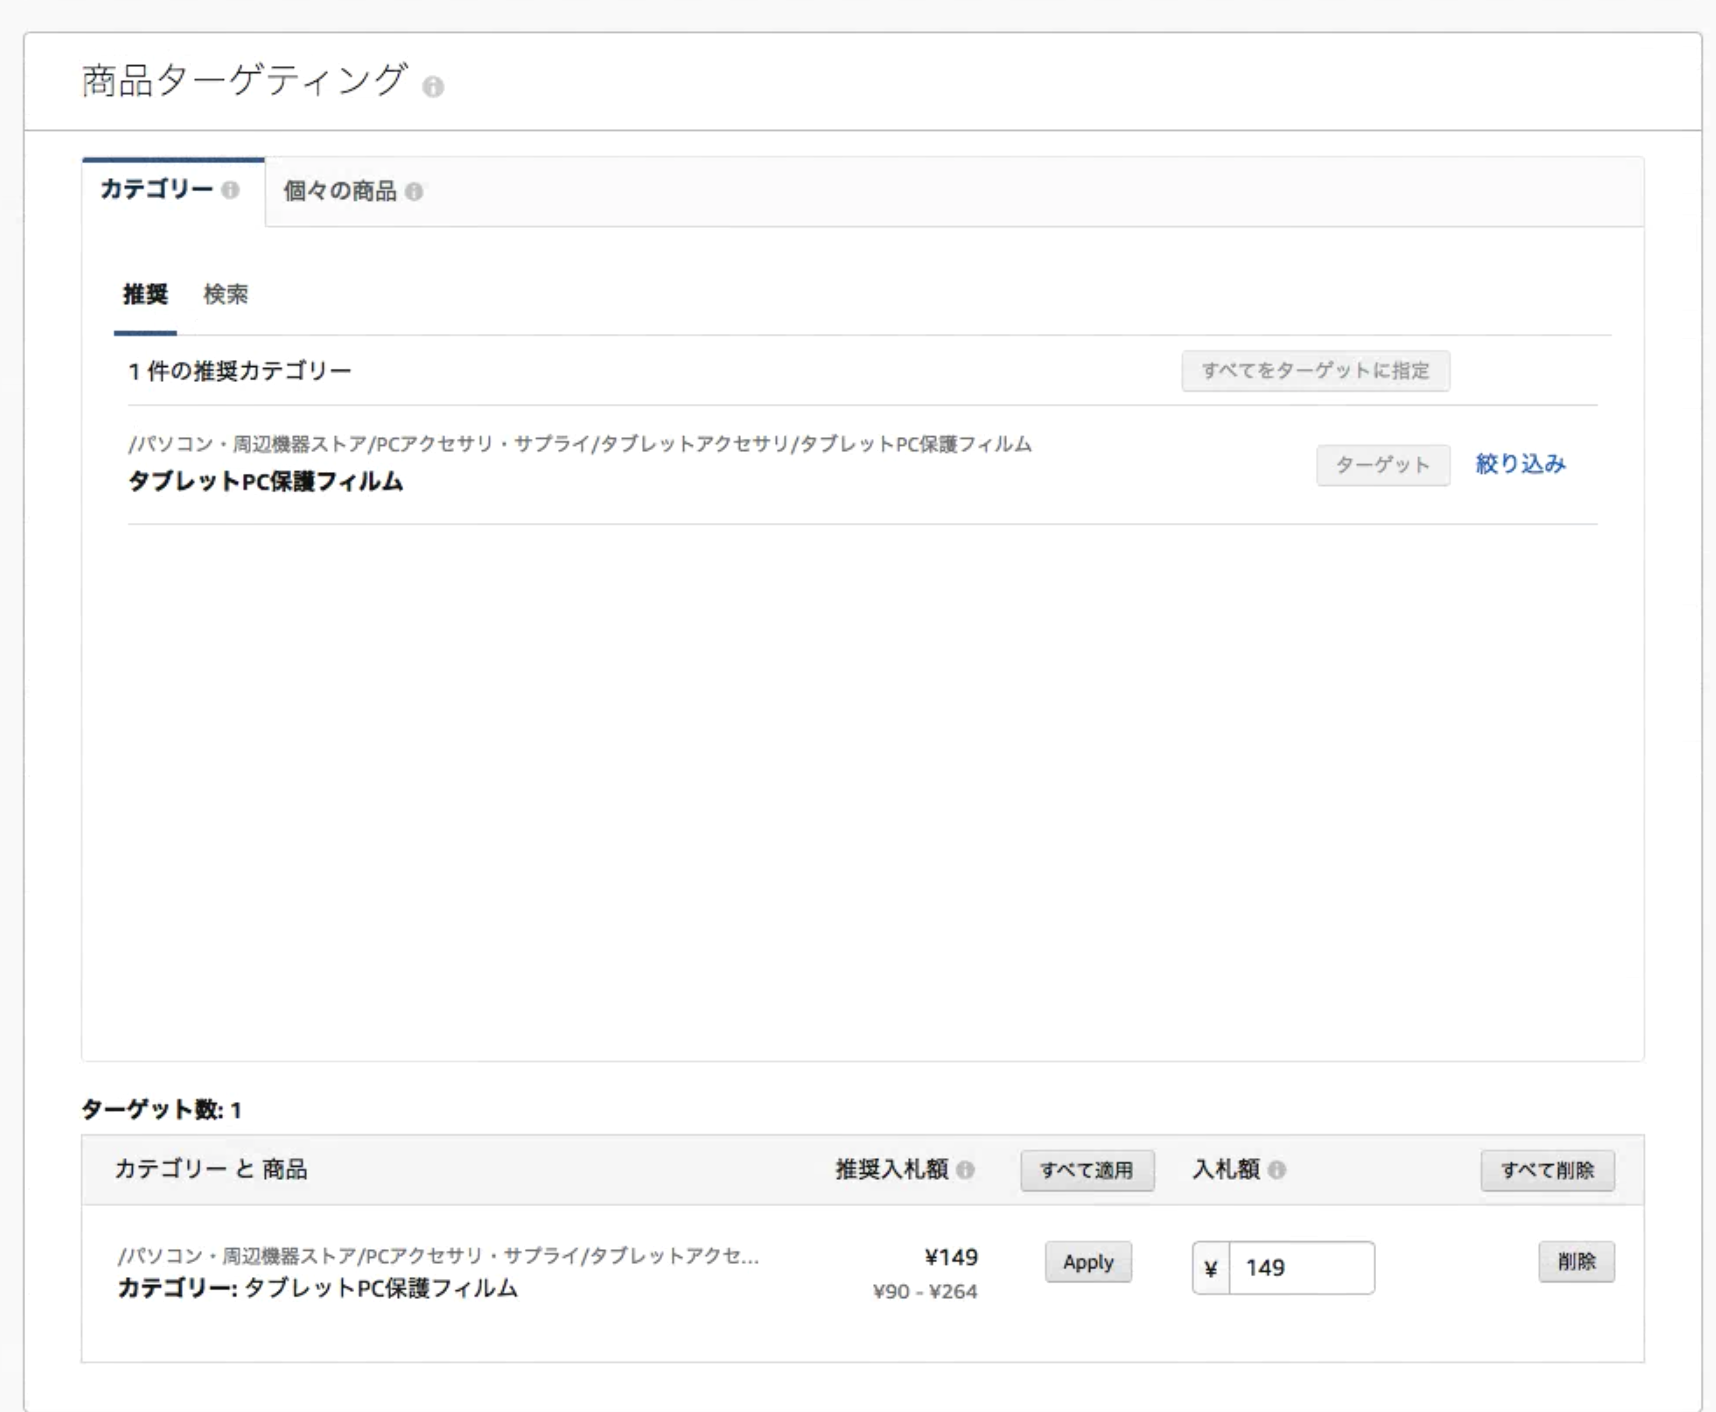The image size is (1716, 1412).
Task: Apply the suggested ¥149 bid
Action: click(x=1088, y=1262)
